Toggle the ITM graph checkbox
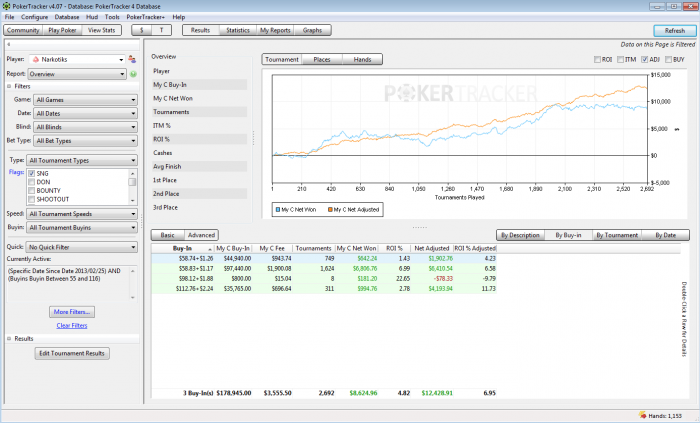The width and height of the screenshot is (700, 423). coord(621,59)
